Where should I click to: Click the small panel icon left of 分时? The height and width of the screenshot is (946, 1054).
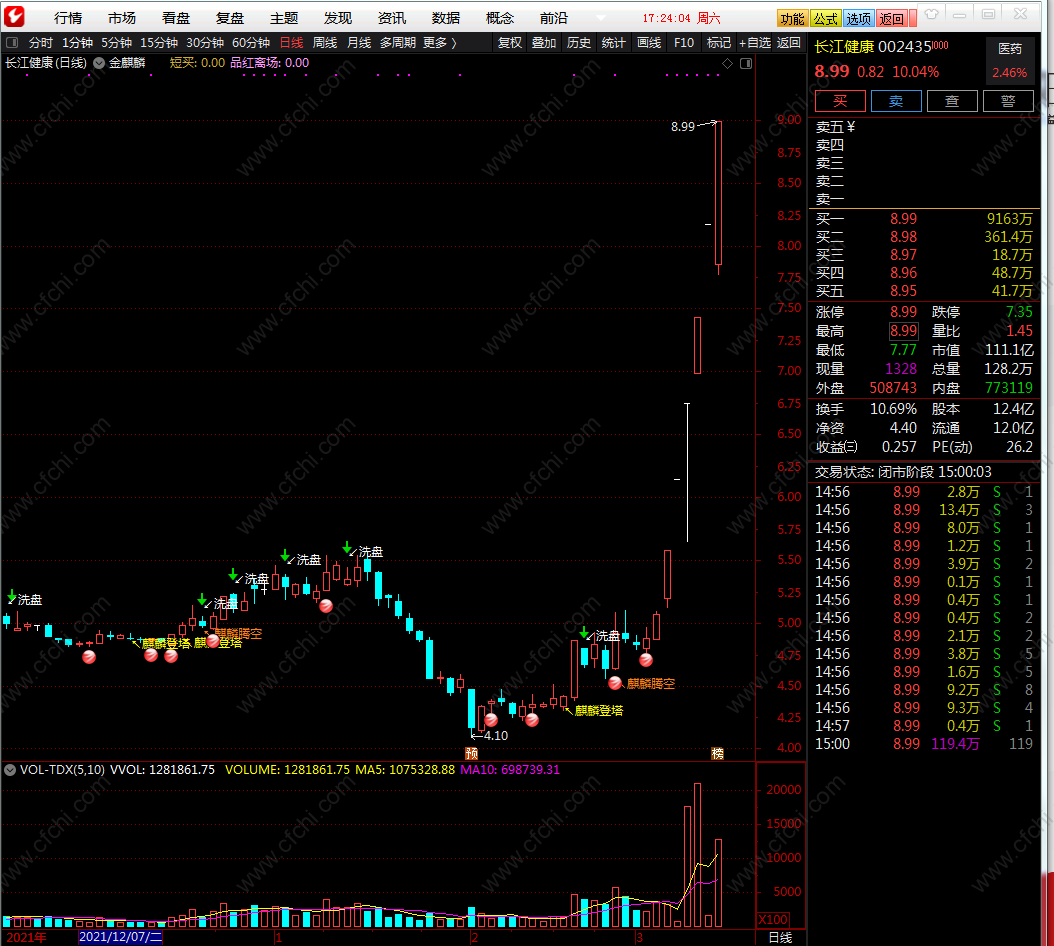pos(12,43)
